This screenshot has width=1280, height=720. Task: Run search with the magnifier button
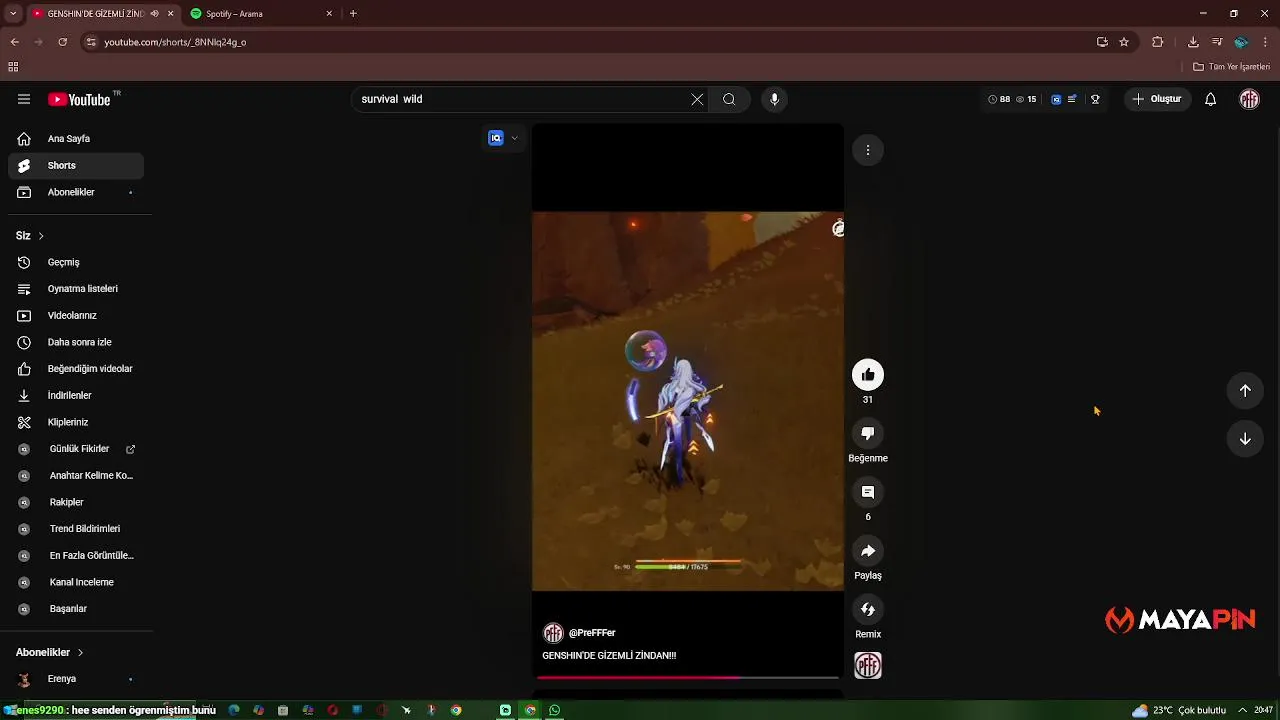point(729,99)
